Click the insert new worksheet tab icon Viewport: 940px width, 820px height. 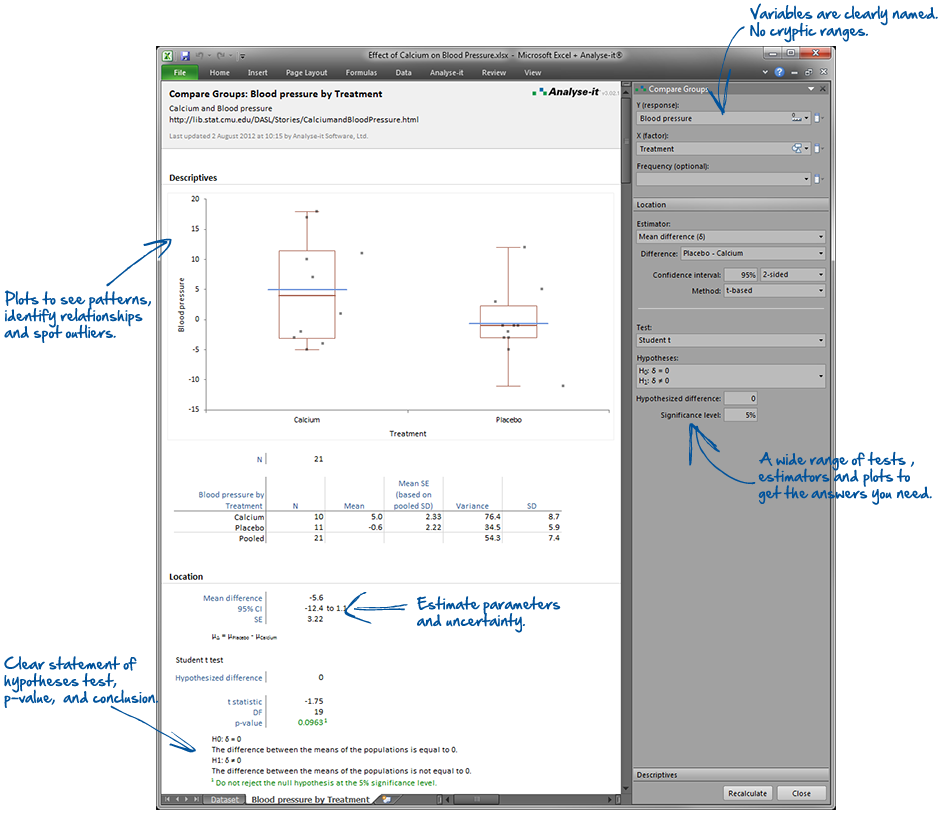(x=384, y=799)
